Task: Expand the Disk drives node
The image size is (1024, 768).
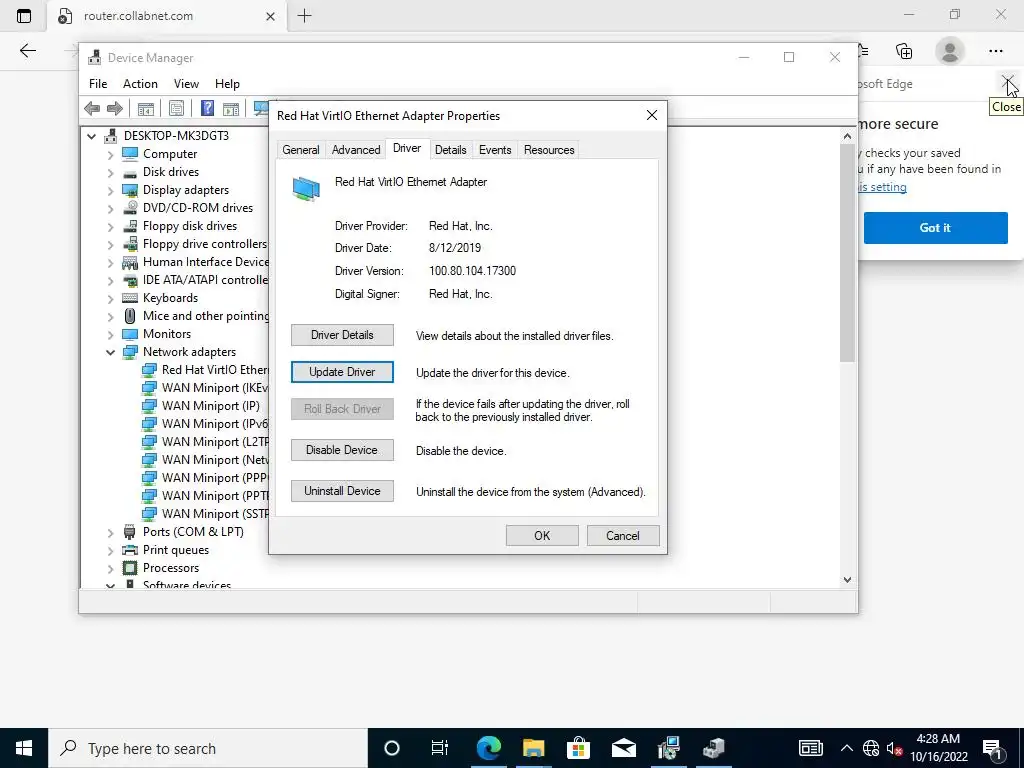Action: point(110,173)
